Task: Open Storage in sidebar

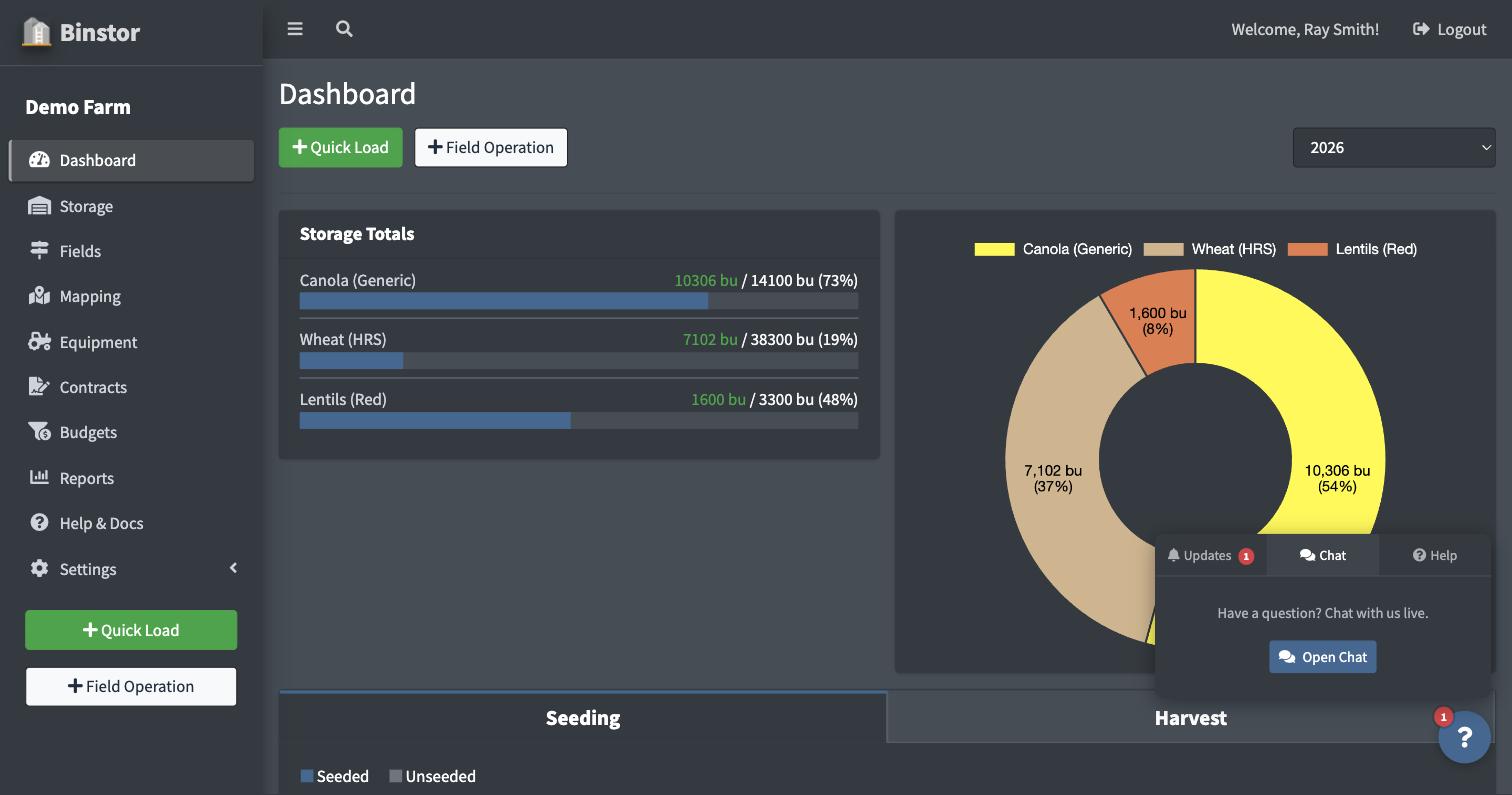Action: click(131, 206)
